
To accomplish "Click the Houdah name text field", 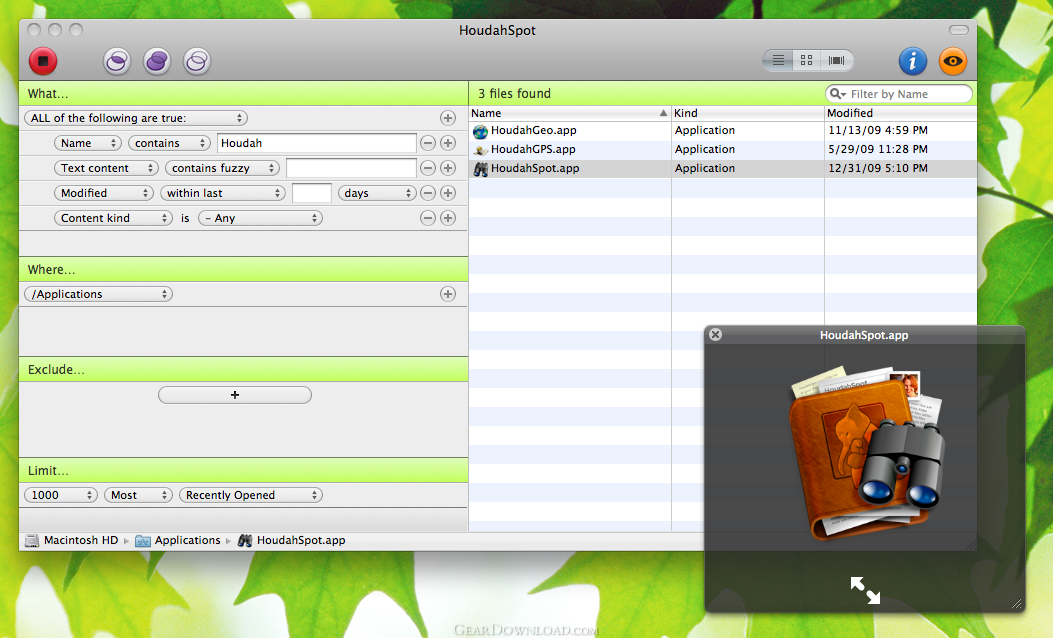I will (x=316, y=143).
